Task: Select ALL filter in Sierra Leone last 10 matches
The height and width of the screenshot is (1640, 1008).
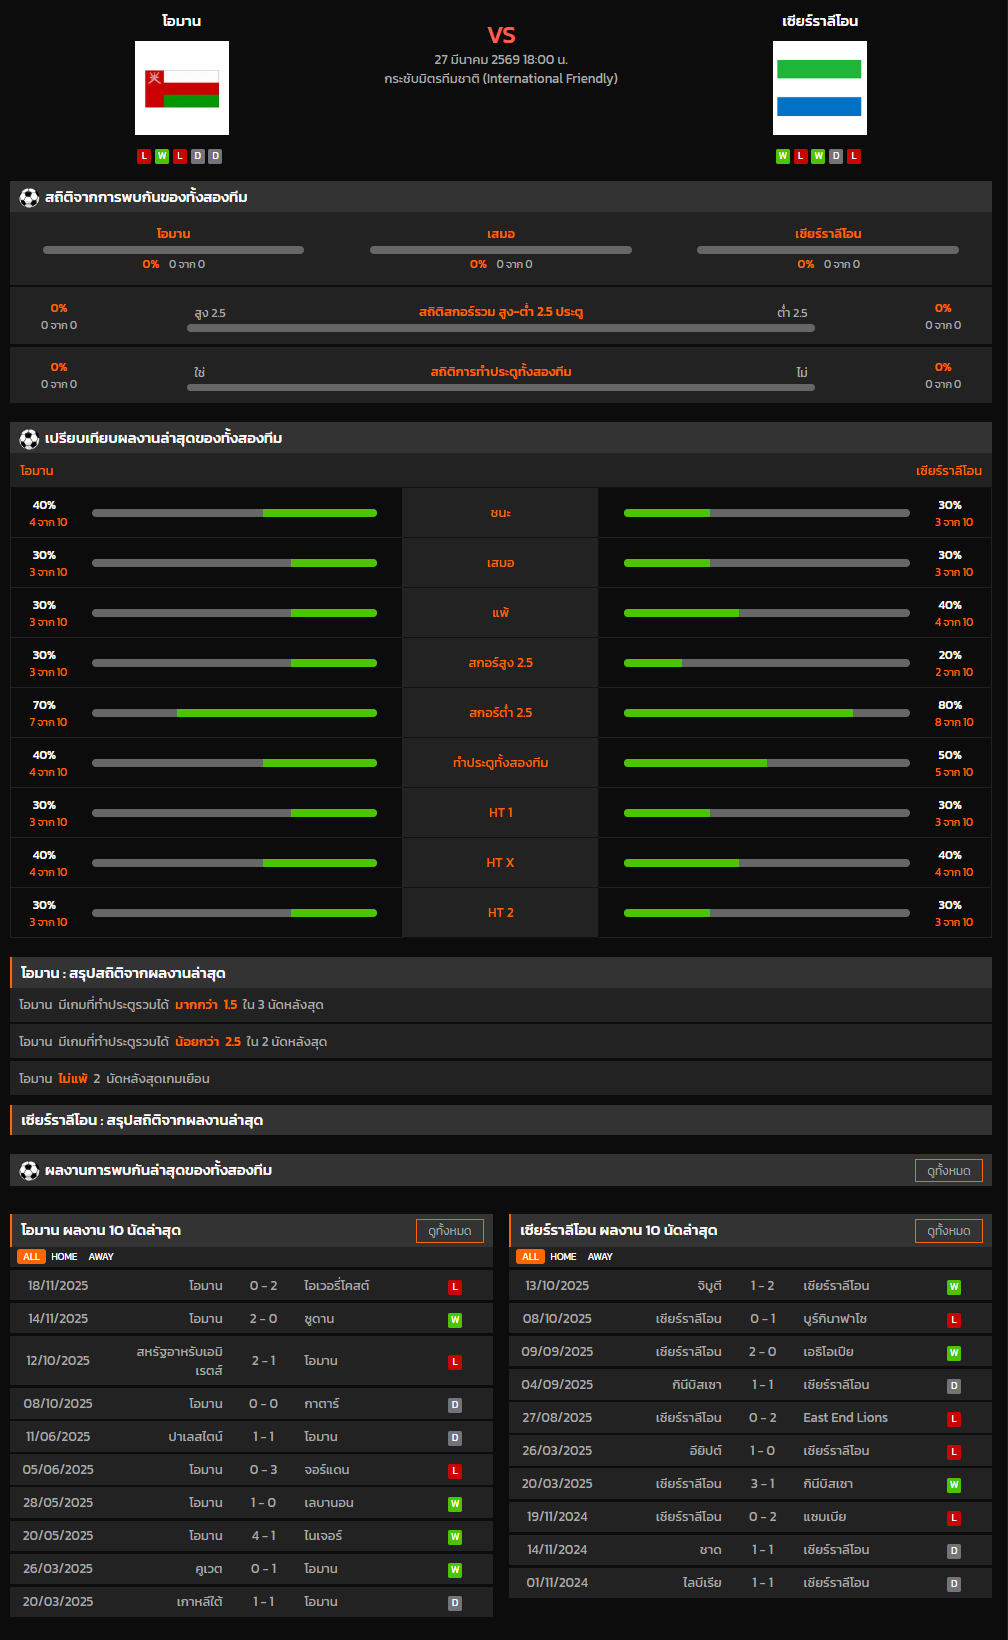Action: coord(530,1257)
